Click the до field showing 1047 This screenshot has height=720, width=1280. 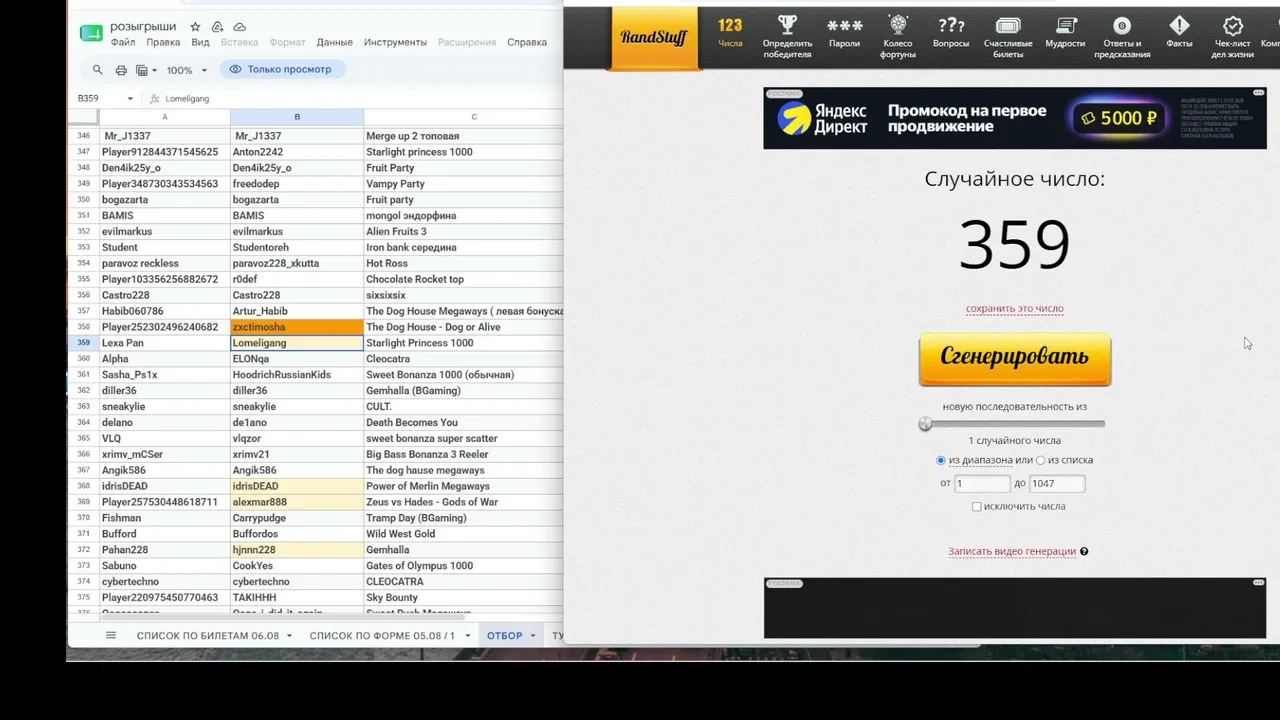pyautogui.click(x=1056, y=483)
